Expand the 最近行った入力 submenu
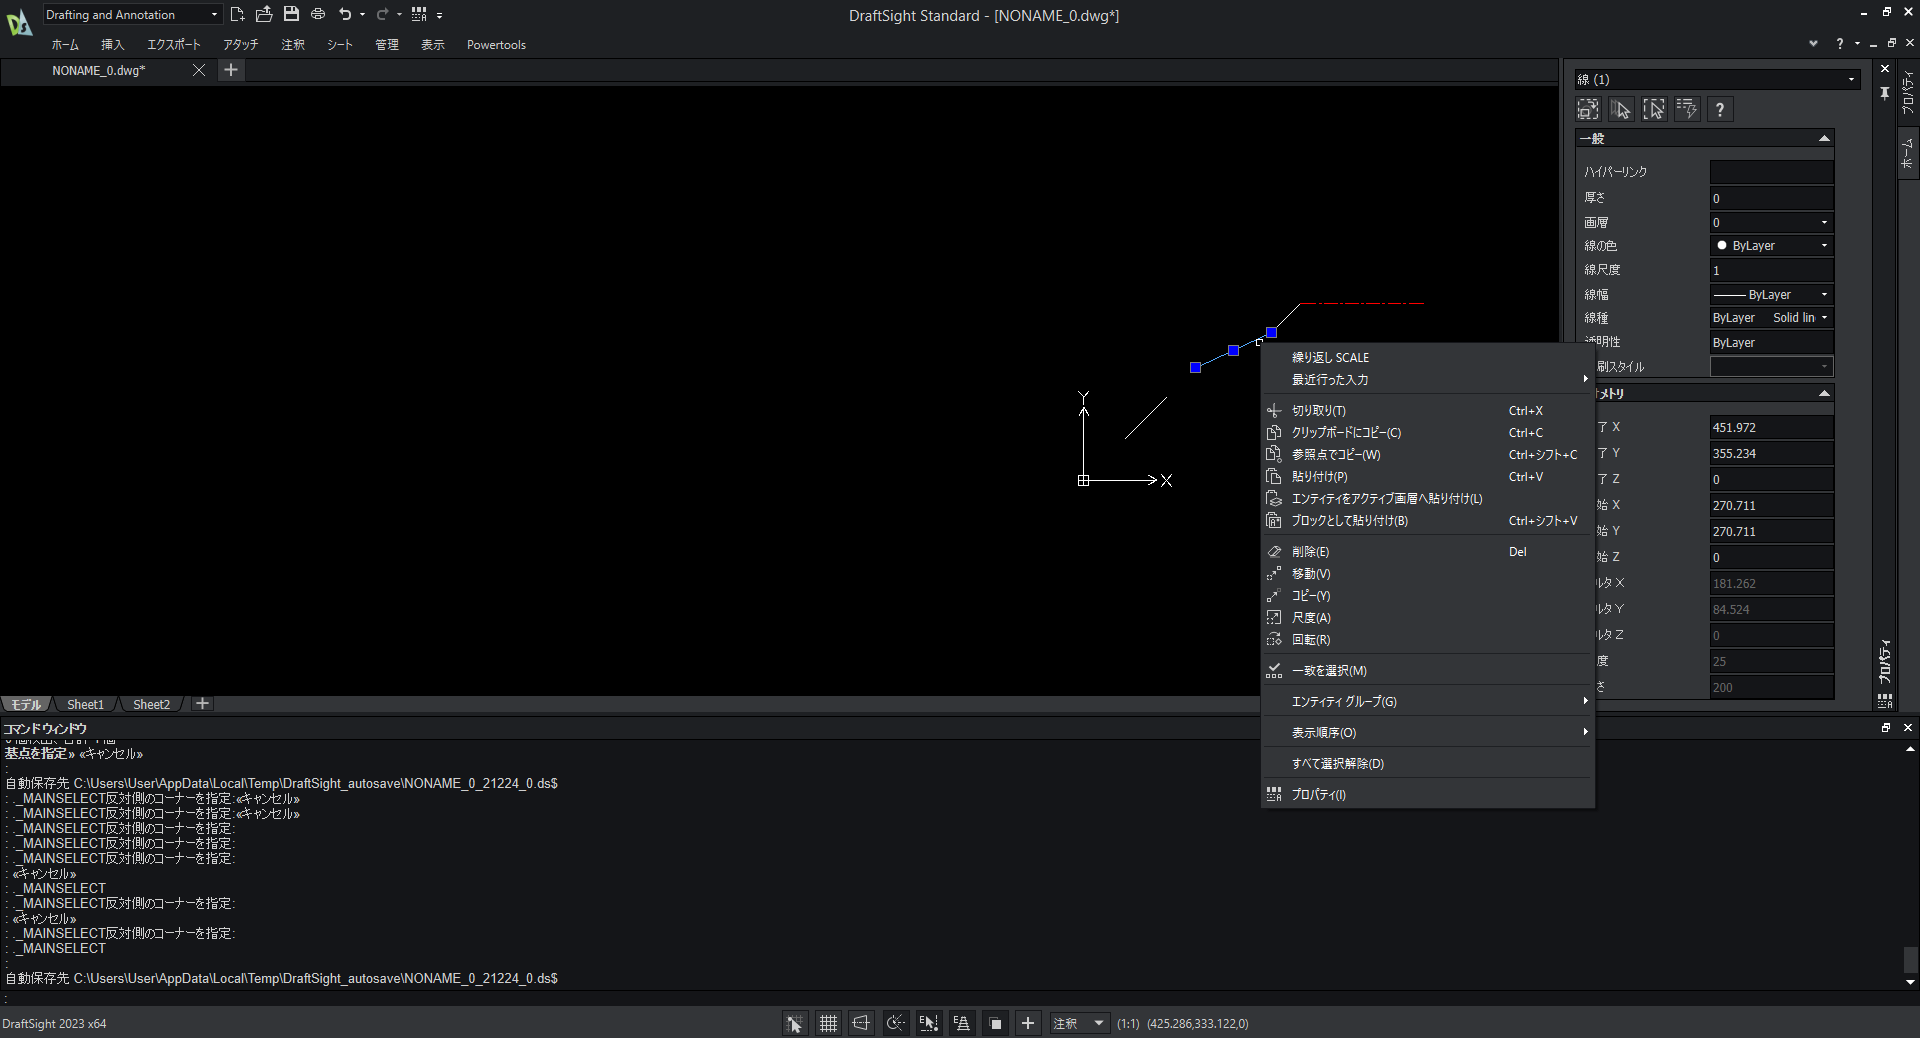 1427,380
